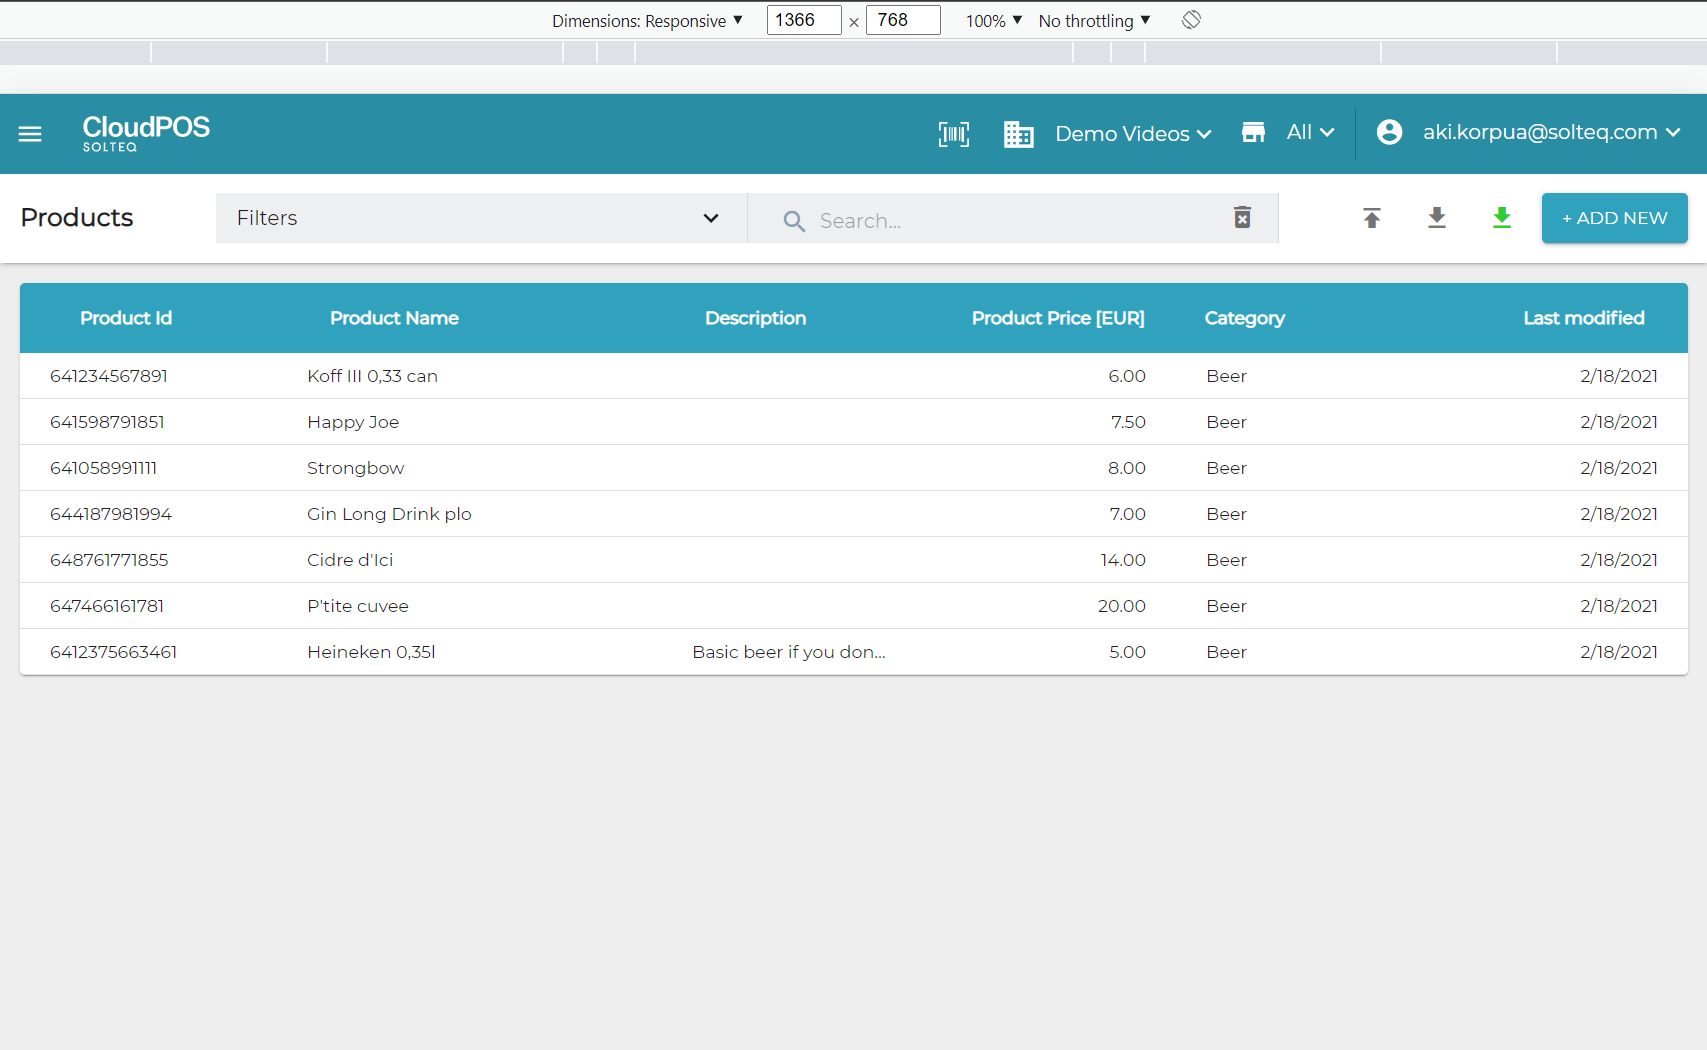Screen dimensions: 1707x1050
Task: Open the No throttling dropdown
Action: click(x=1094, y=21)
